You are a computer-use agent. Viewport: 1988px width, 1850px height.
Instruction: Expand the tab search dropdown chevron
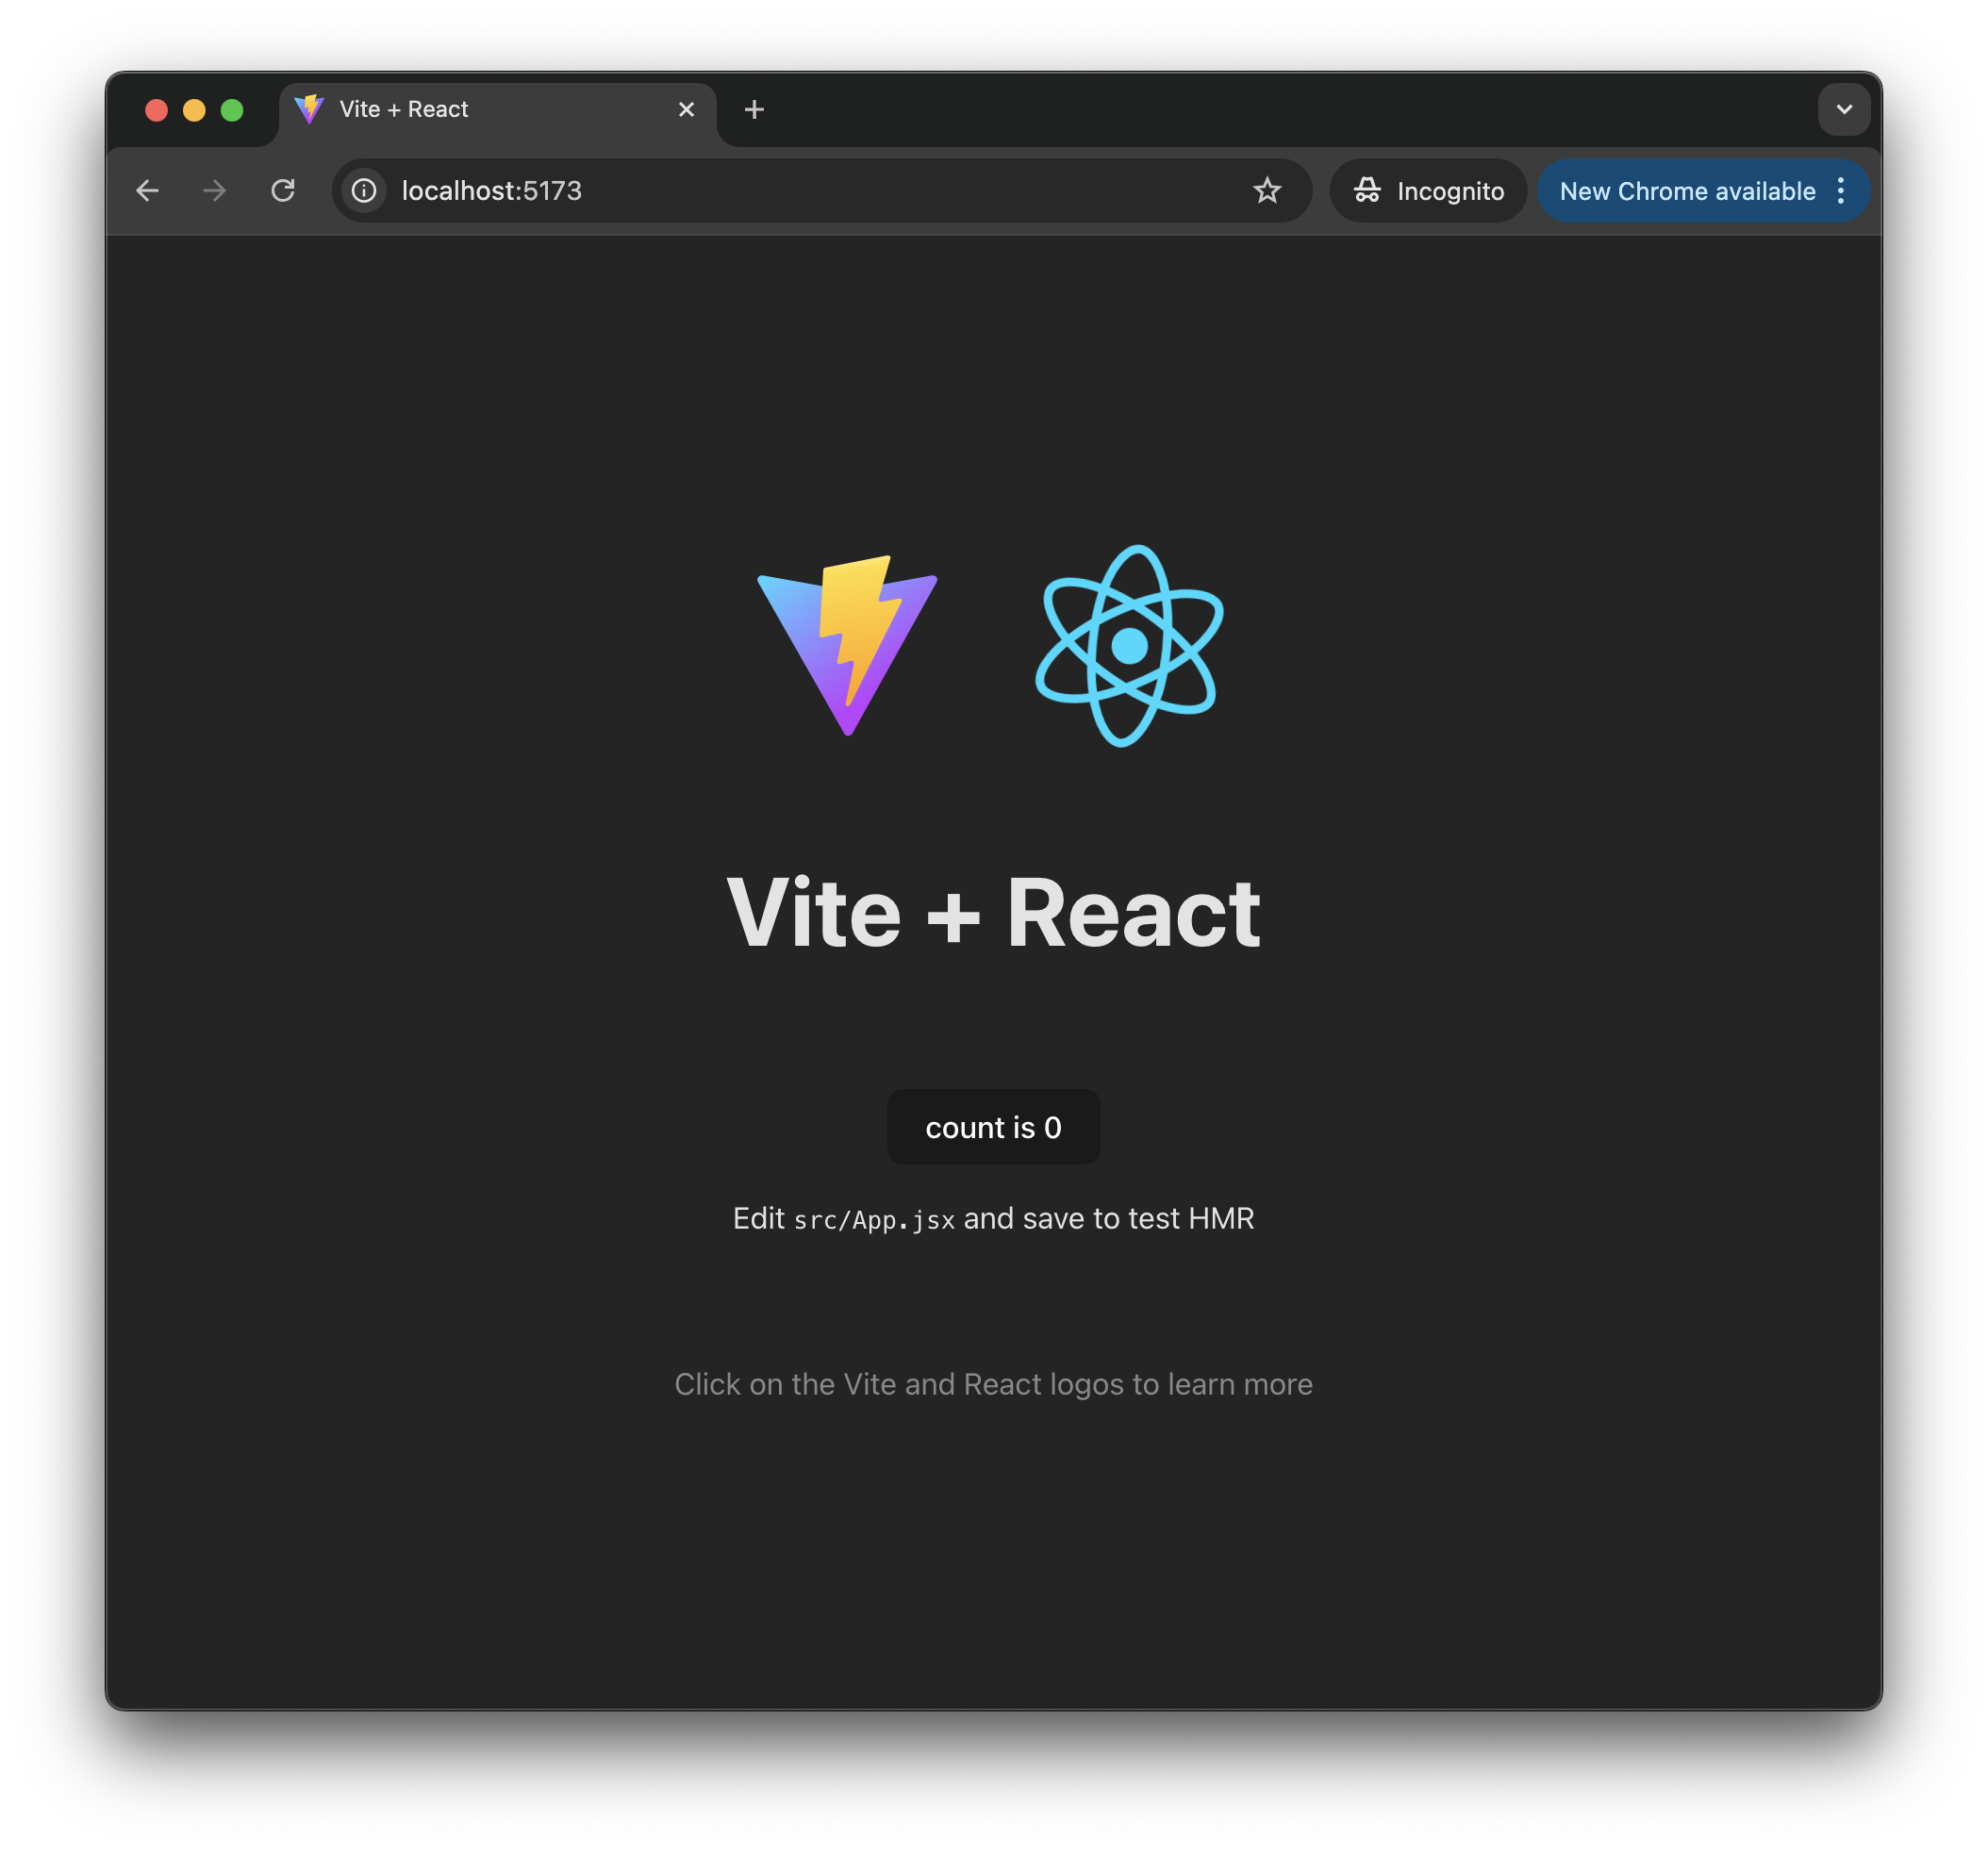coord(1843,110)
